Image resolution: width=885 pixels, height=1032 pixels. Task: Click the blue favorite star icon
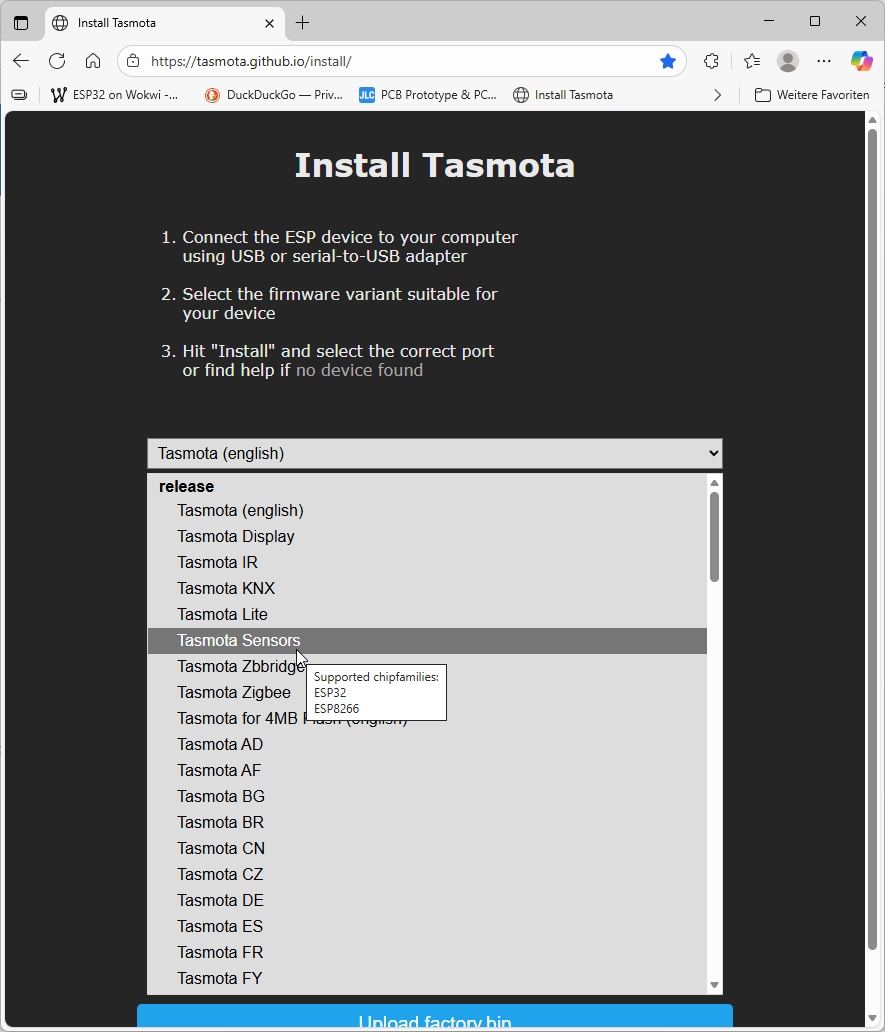pyautogui.click(x=668, y=61)
